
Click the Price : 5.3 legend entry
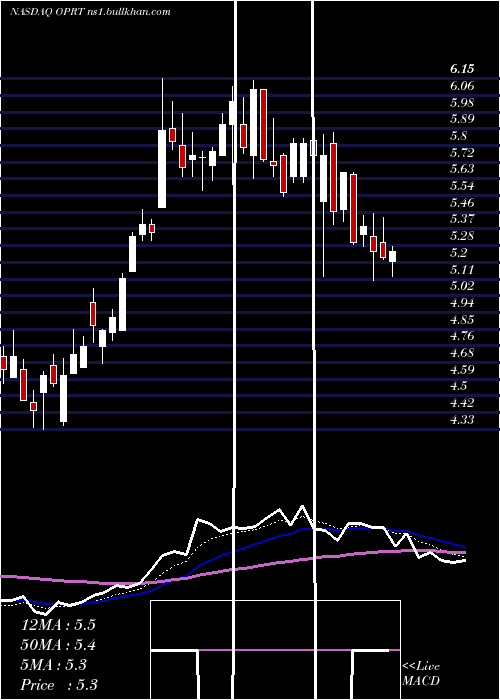point(59,685)
